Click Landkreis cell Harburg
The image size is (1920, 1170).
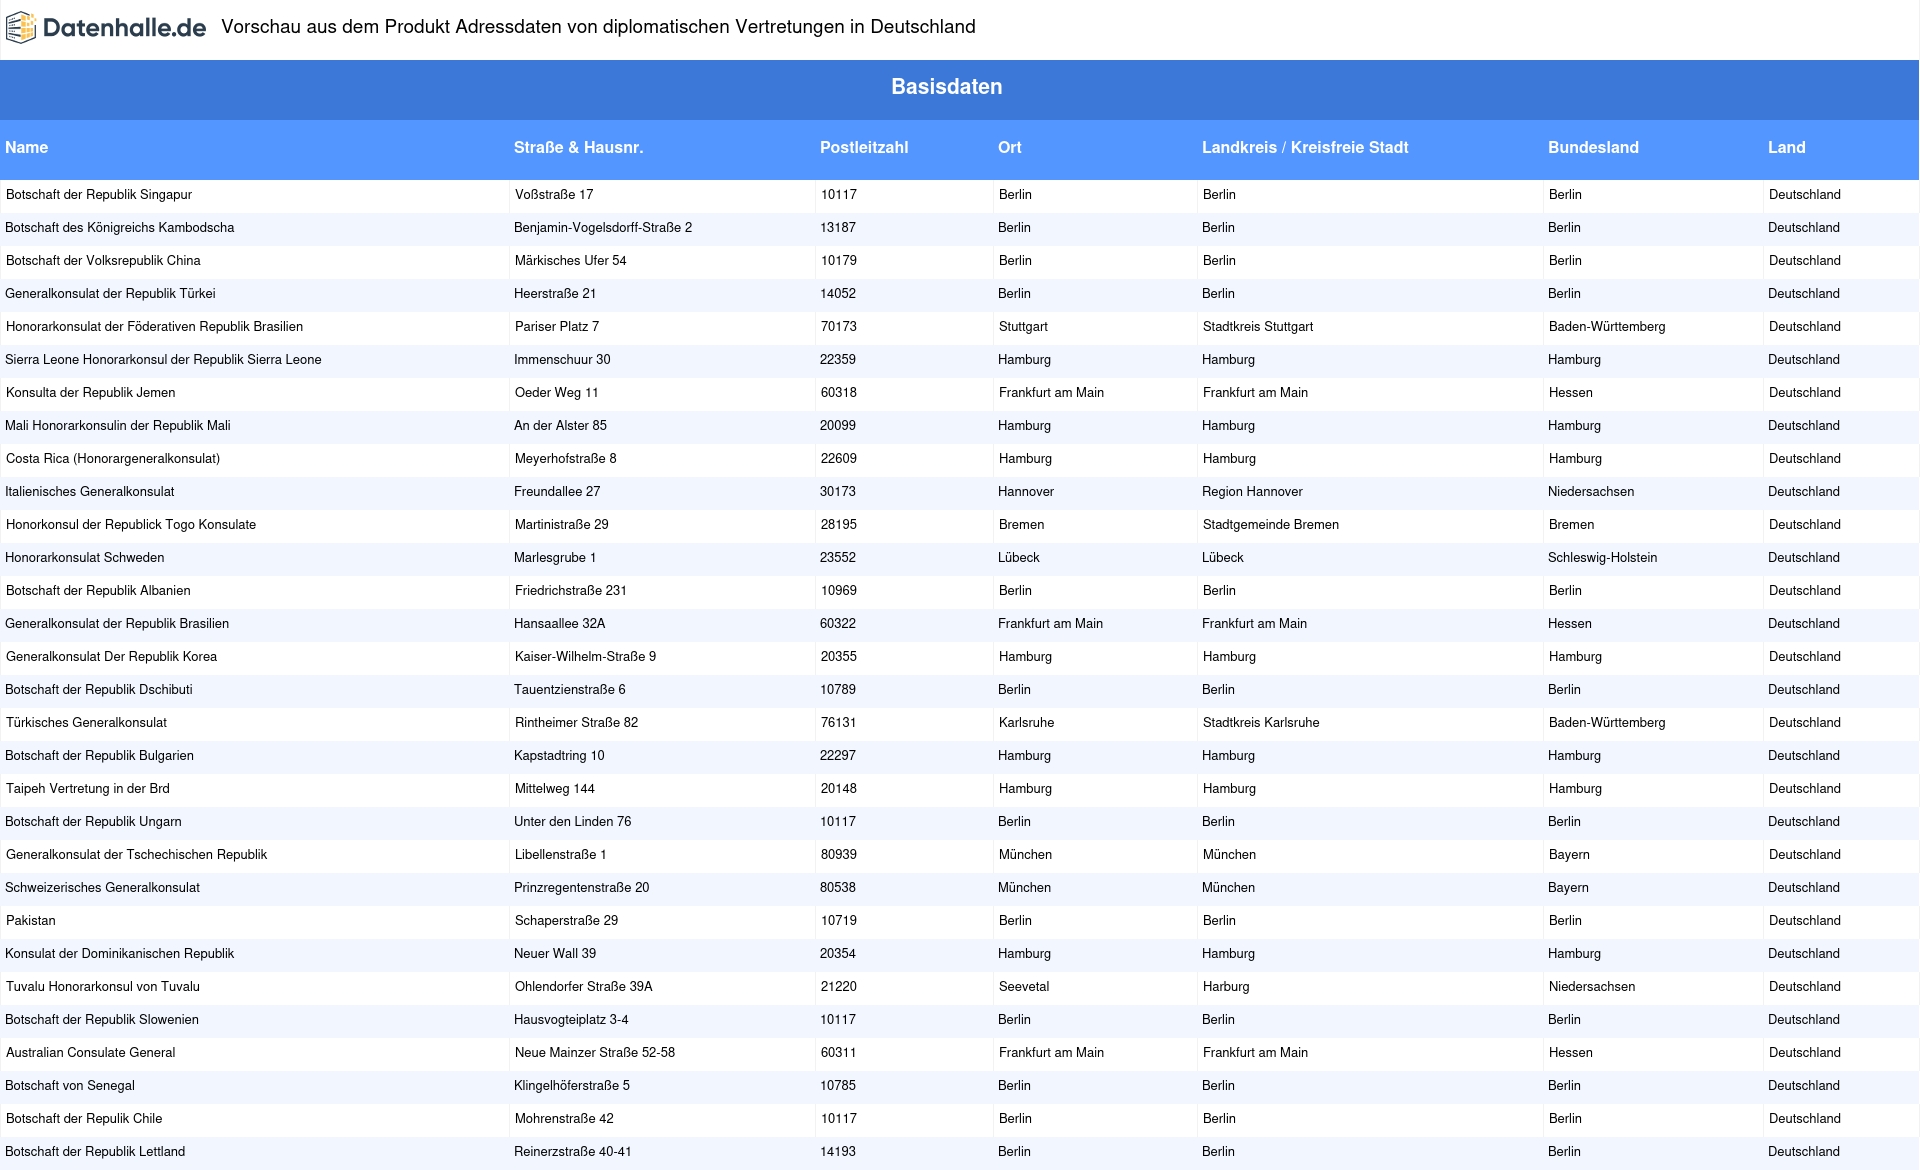tap(1226, 986)
